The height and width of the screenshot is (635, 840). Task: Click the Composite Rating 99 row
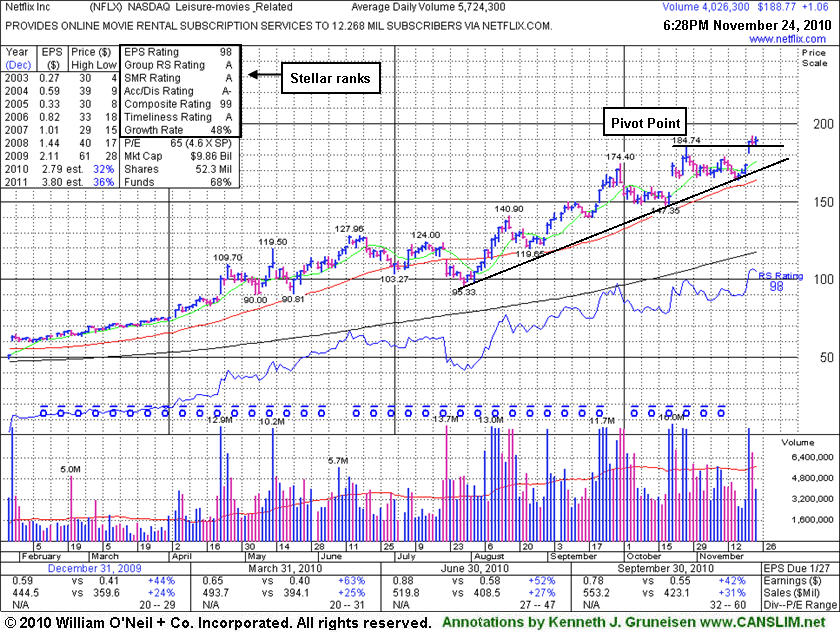coord(178,104)
